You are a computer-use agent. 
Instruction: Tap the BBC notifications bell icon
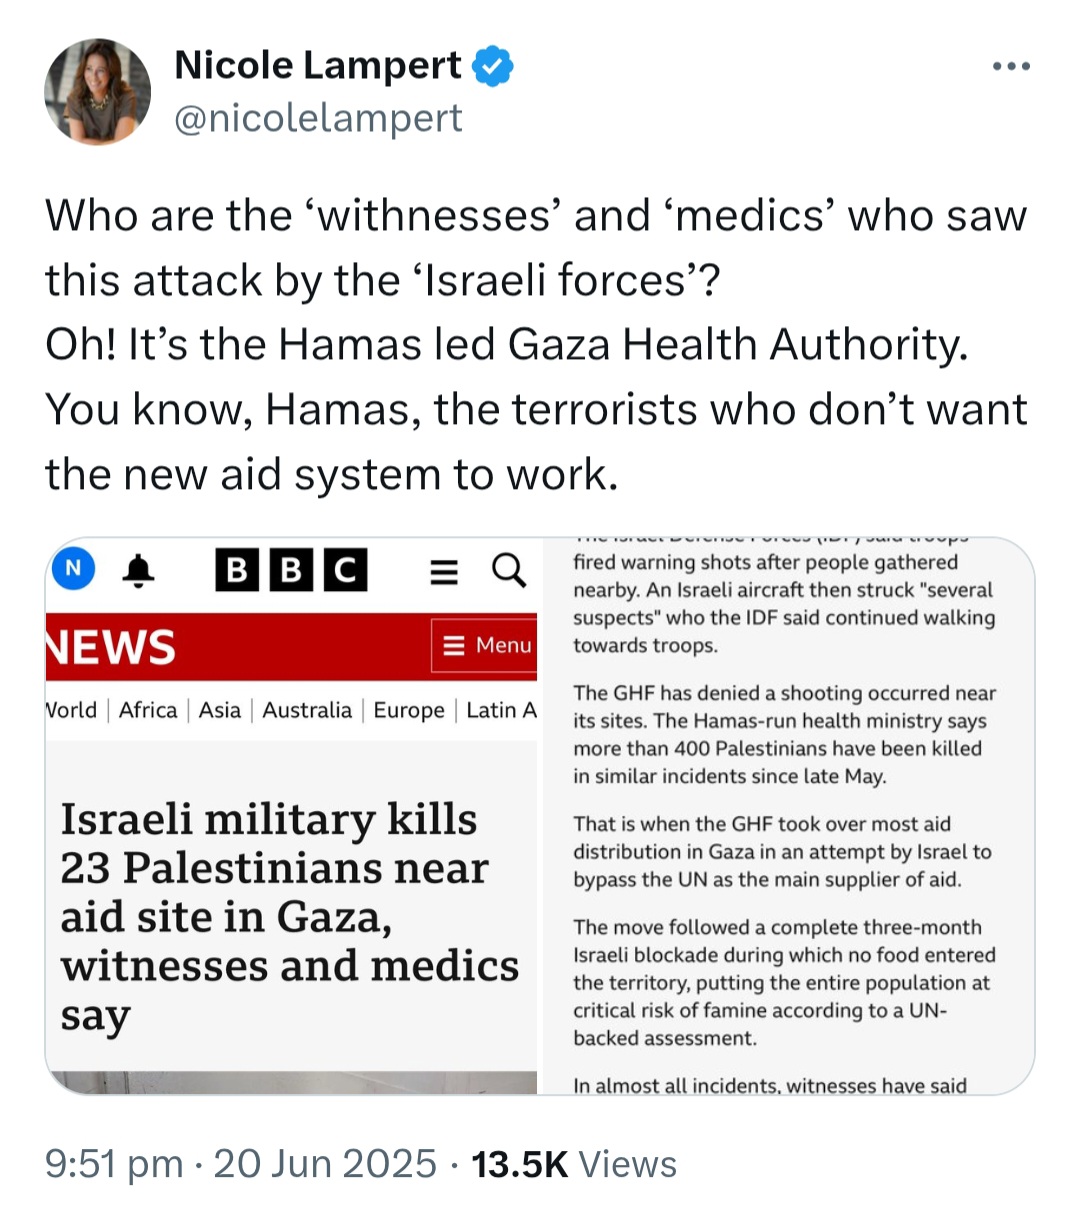(x=138, y=571)
